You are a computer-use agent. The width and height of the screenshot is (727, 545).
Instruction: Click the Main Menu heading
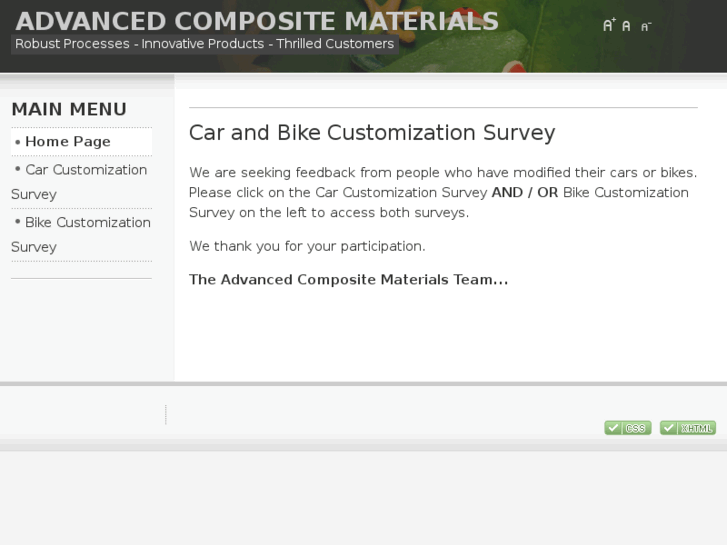[x=69, y=109]
